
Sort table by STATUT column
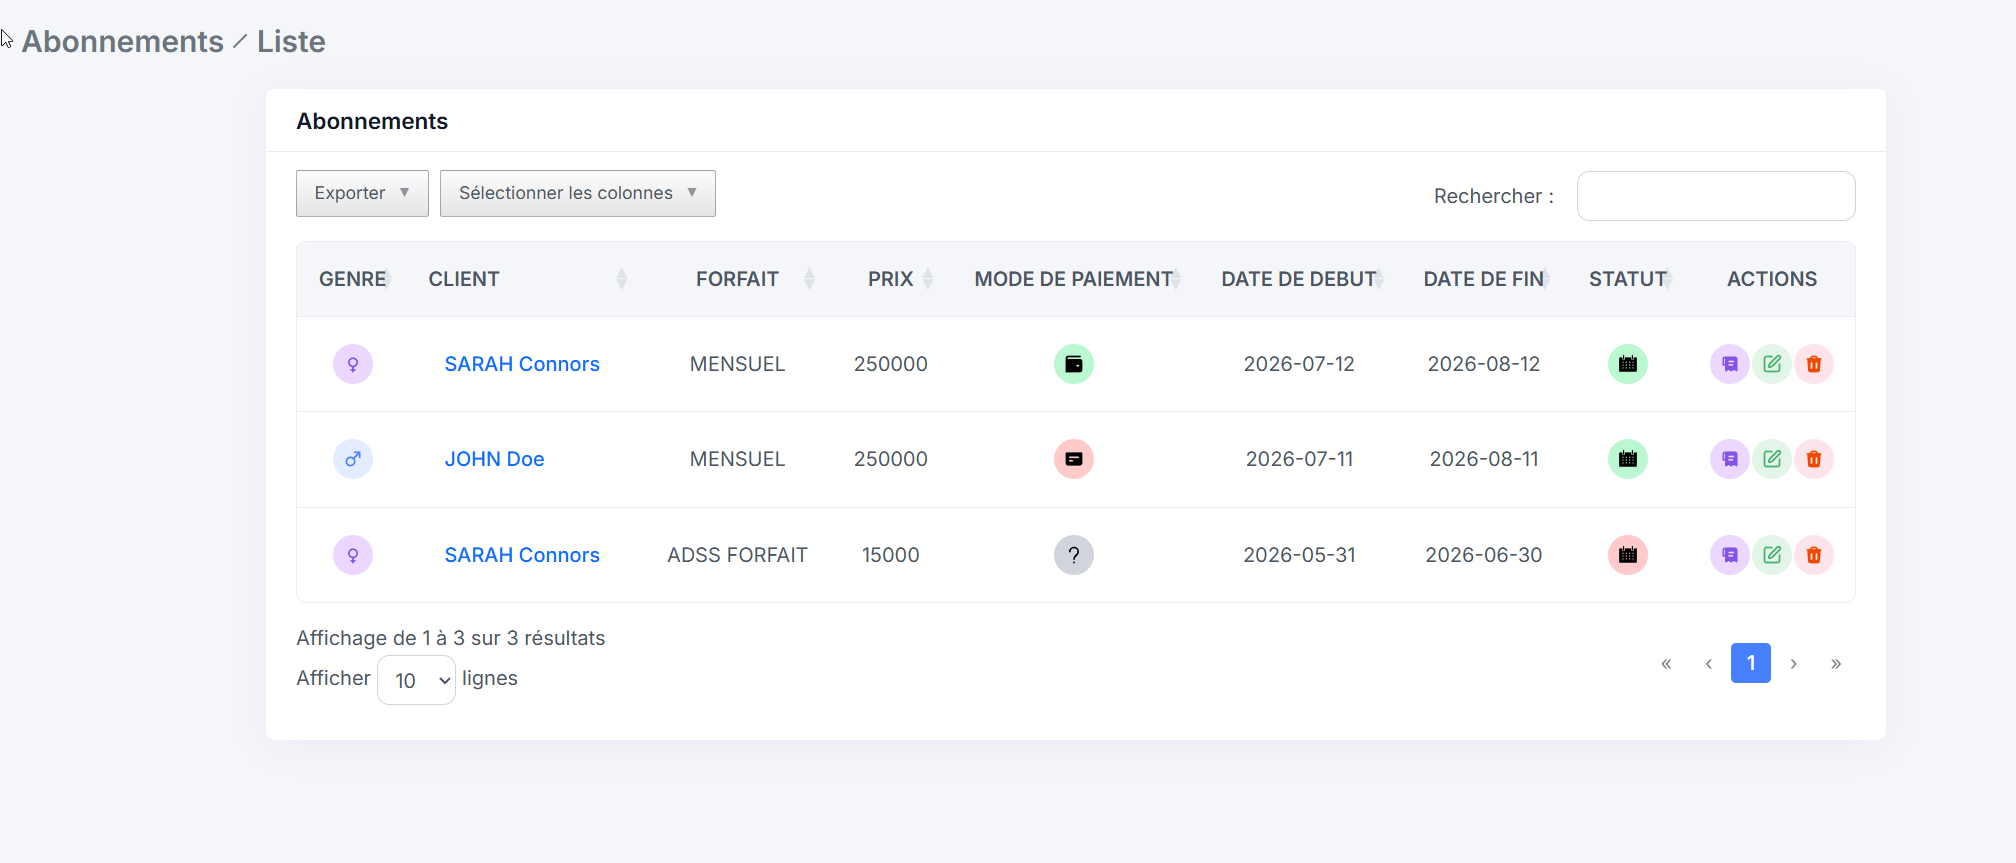tap(1628, 279)
